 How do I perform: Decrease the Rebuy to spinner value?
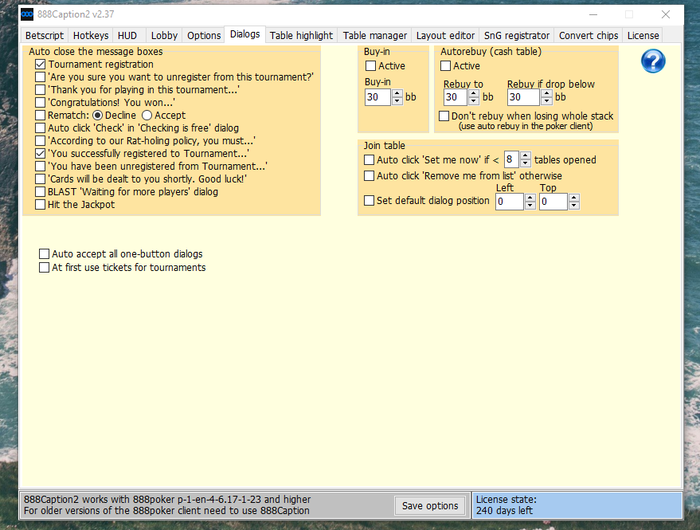point(474,101)
